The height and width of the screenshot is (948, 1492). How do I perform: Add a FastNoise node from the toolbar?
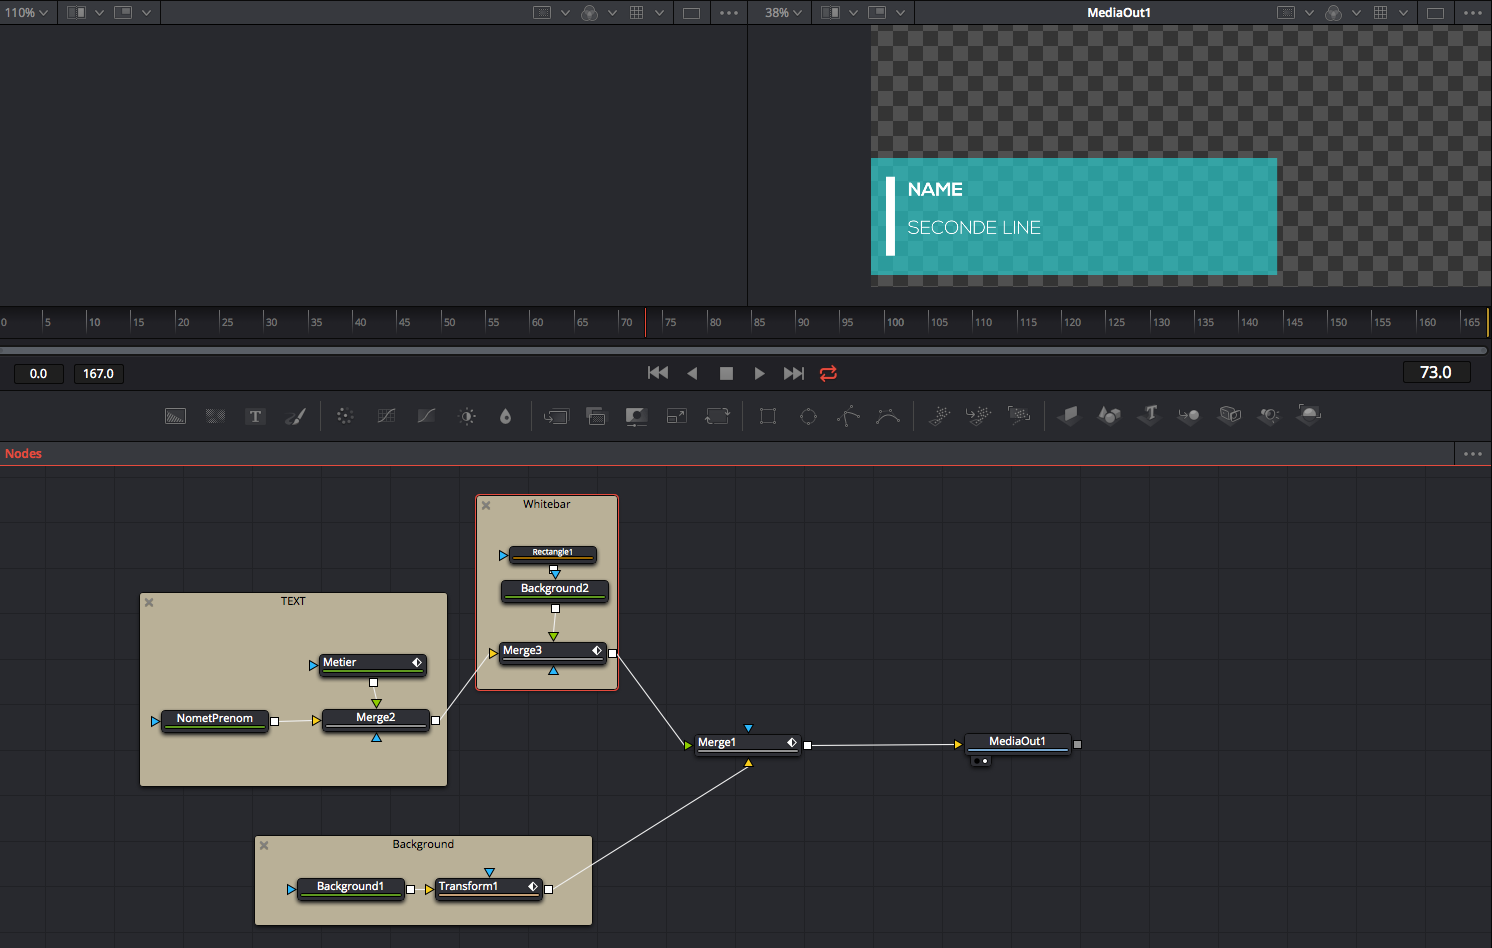(215, 416)
